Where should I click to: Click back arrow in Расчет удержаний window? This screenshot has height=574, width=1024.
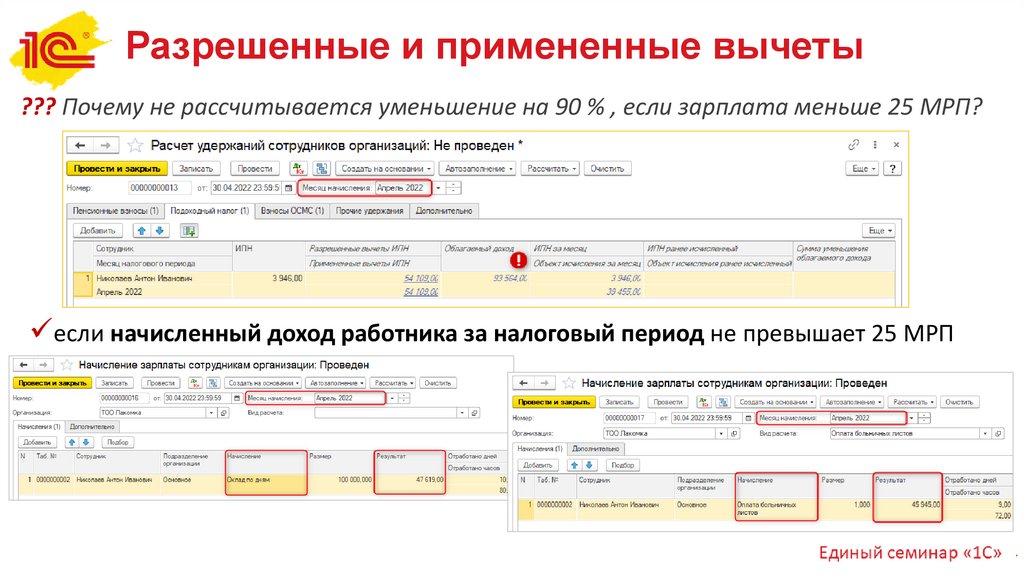pos(80,145)
